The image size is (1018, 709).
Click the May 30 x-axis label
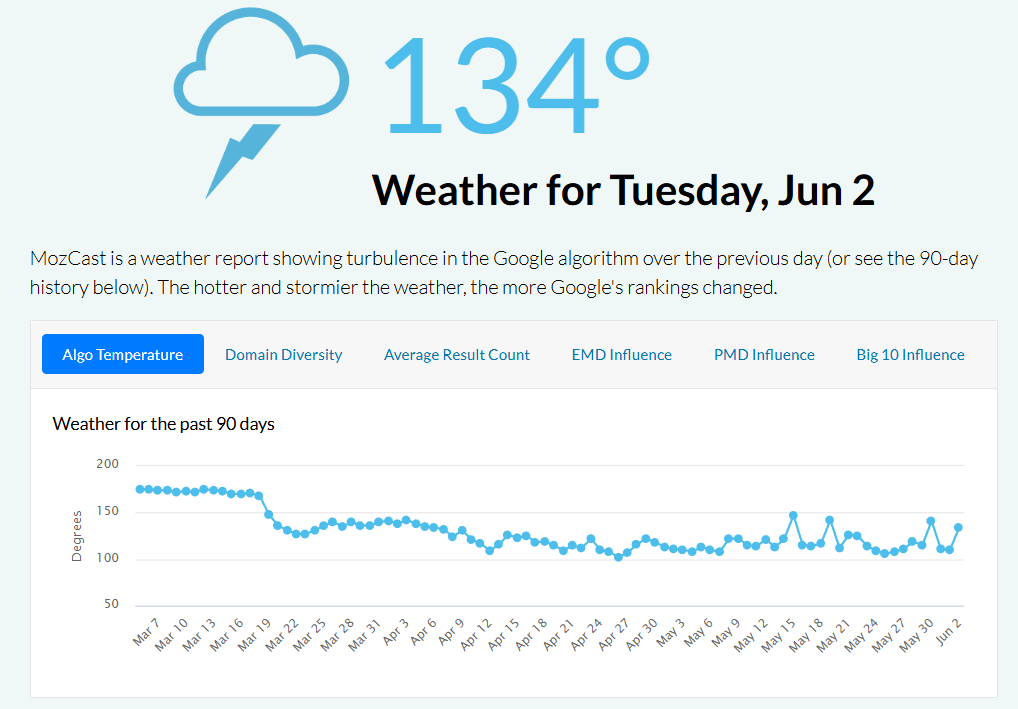coord(916,634)
